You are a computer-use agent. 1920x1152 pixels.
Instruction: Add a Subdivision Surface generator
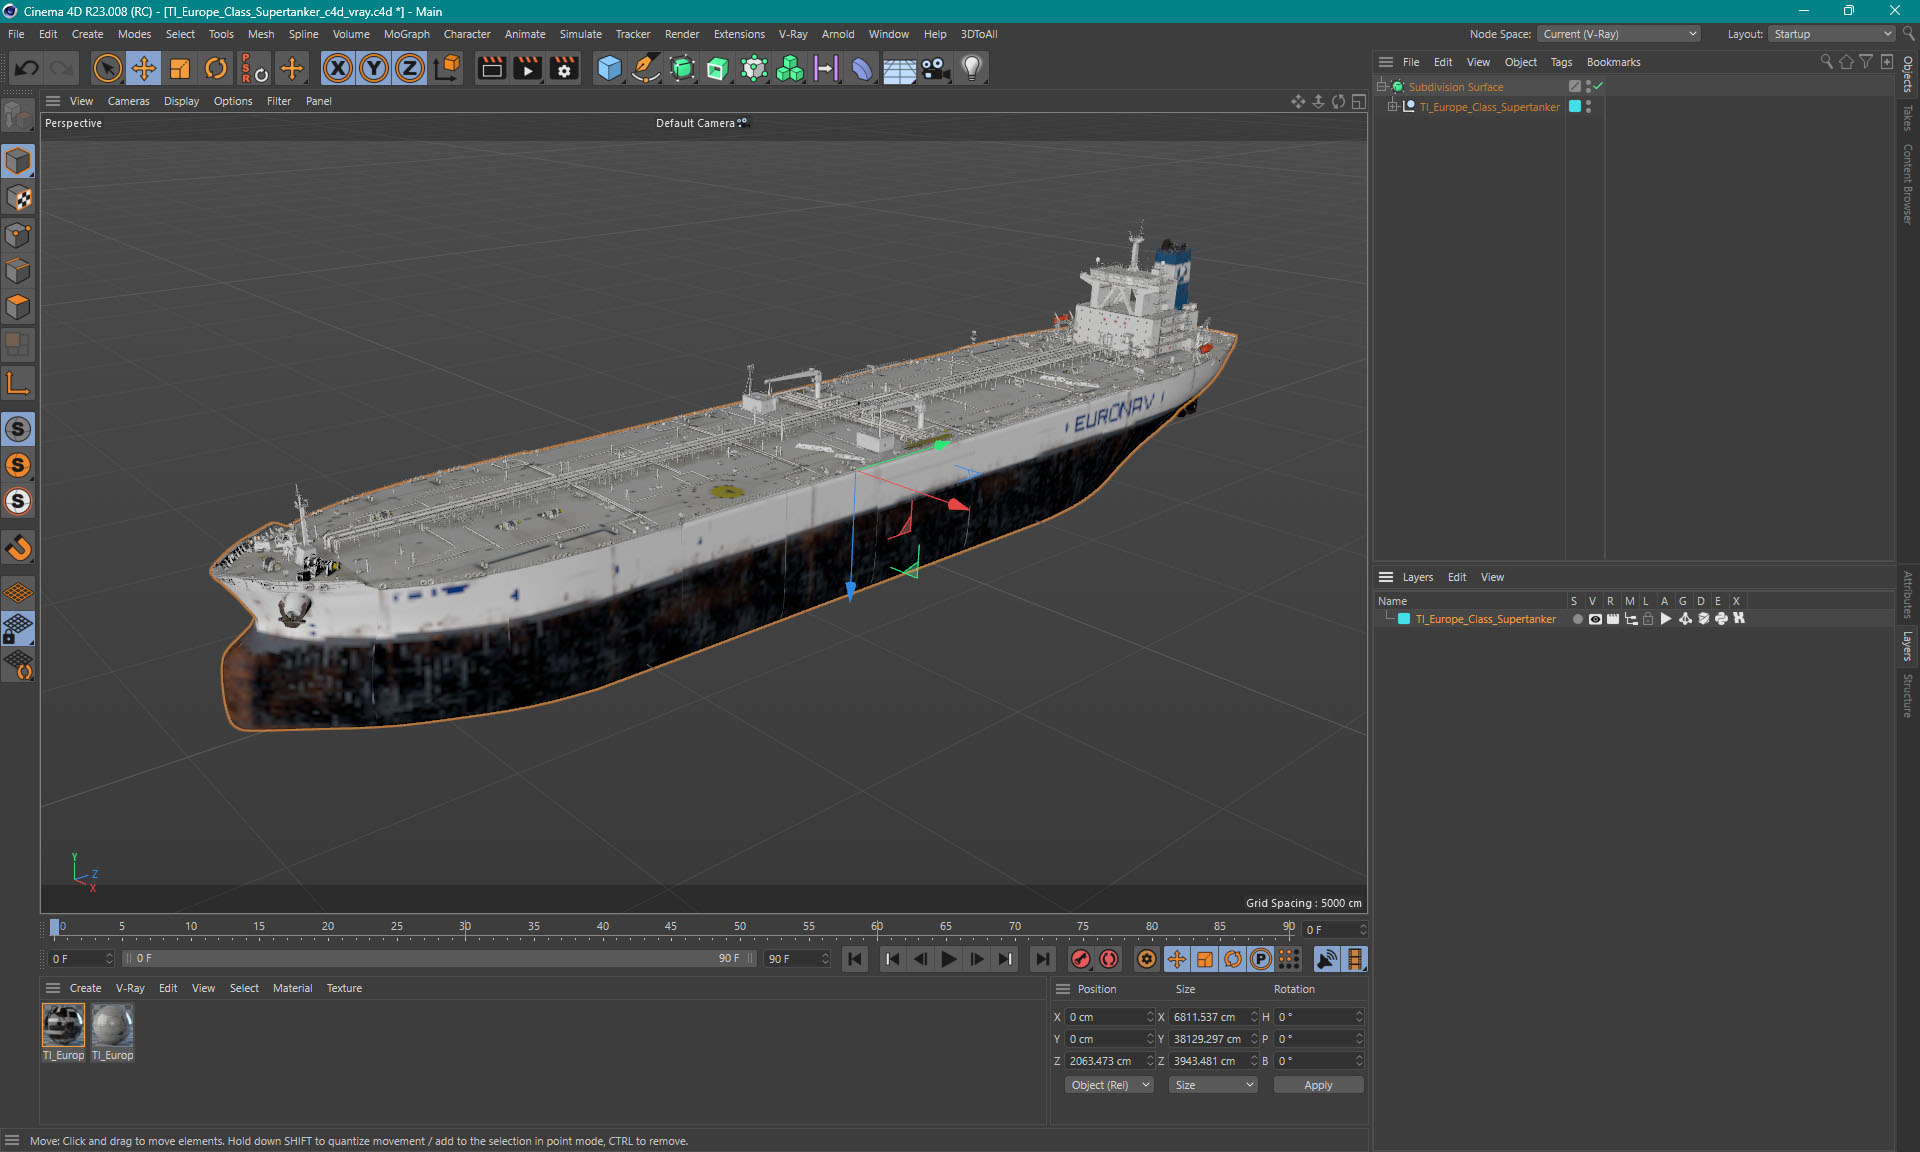tap(682, 68)
